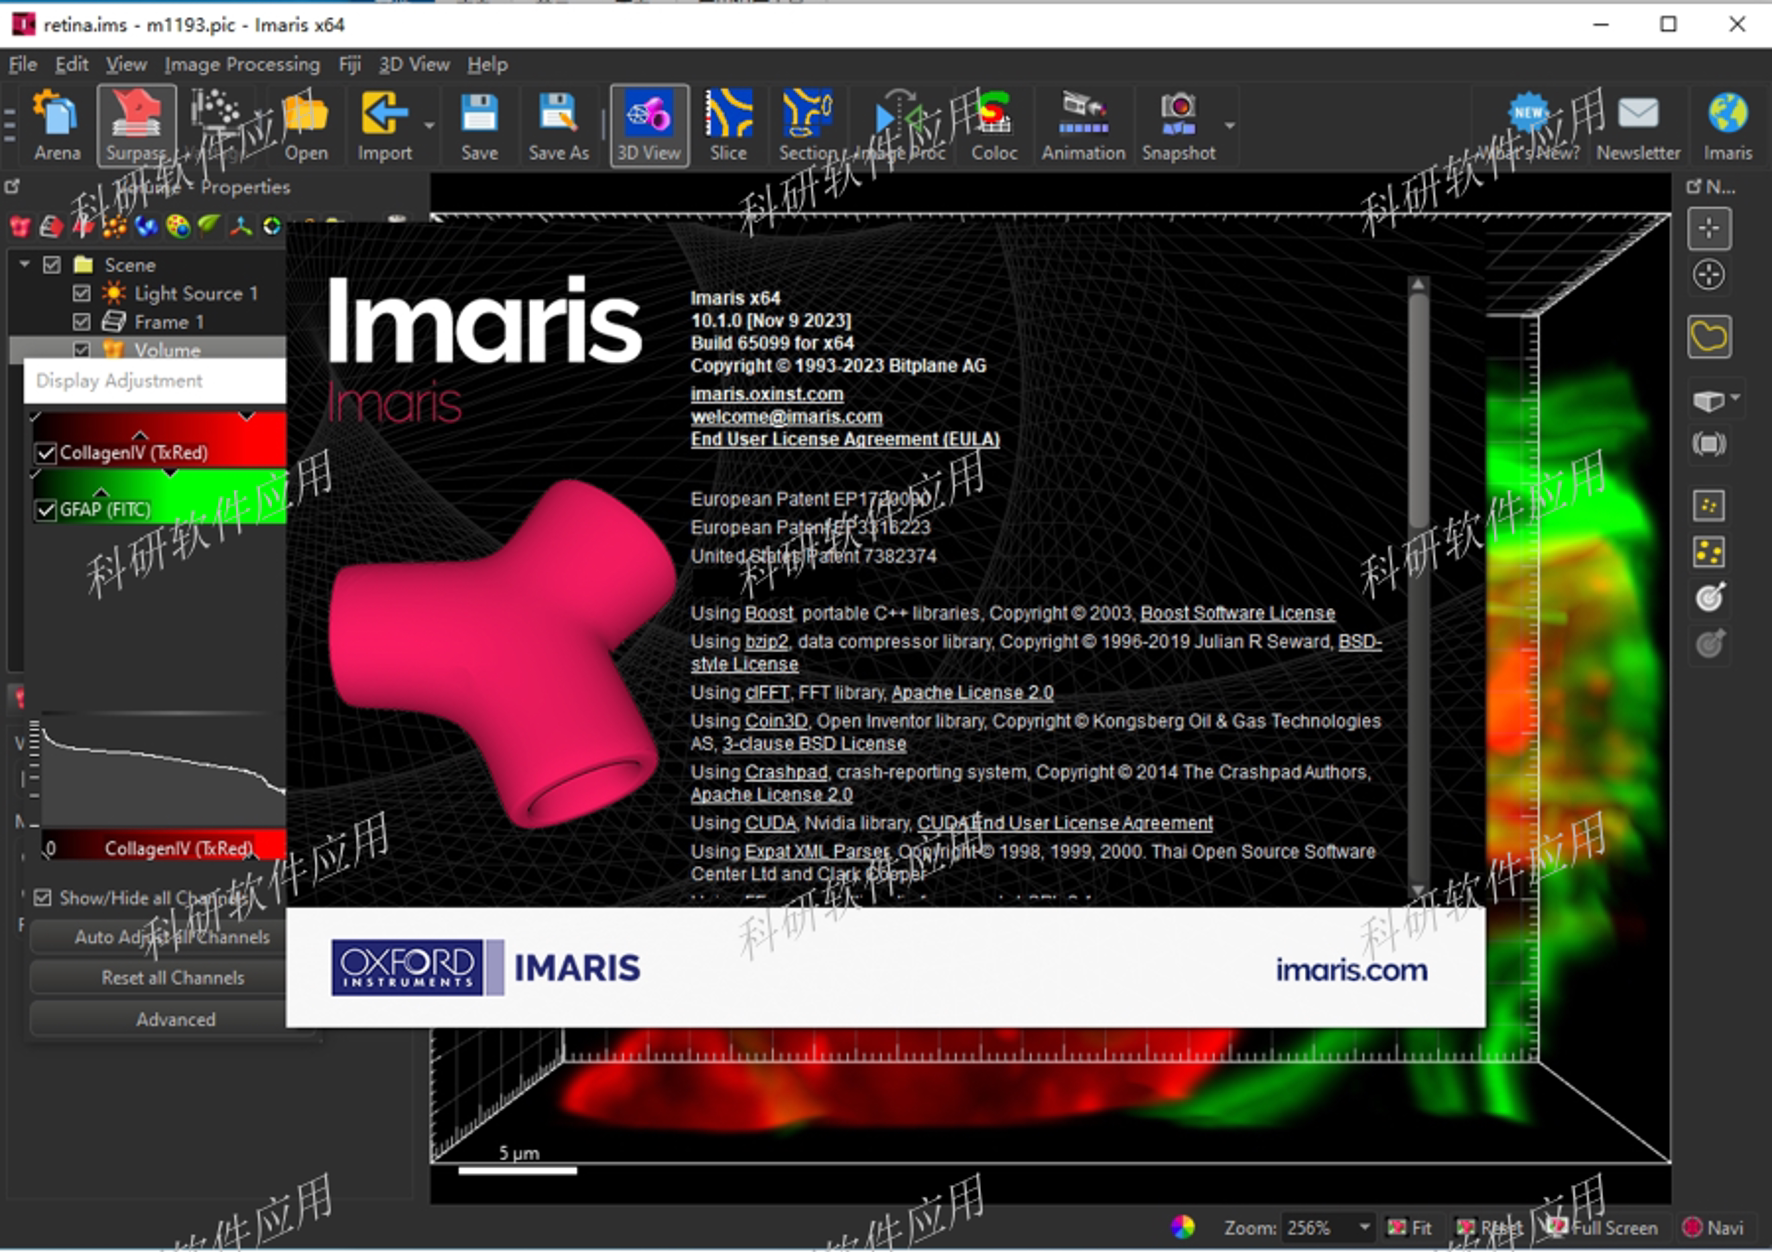Open the End User License Agreement link
Image resolution: width=1772 pixels, height=1252 pixels.
click(x=845, y=439)
